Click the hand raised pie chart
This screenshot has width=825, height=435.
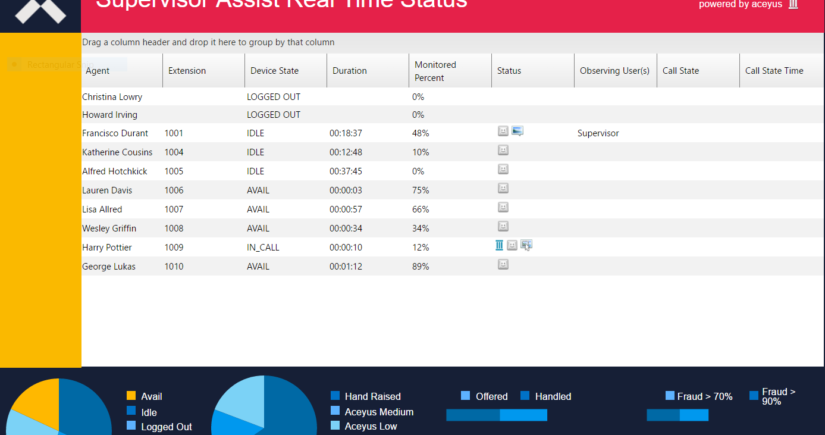[264, 406]
